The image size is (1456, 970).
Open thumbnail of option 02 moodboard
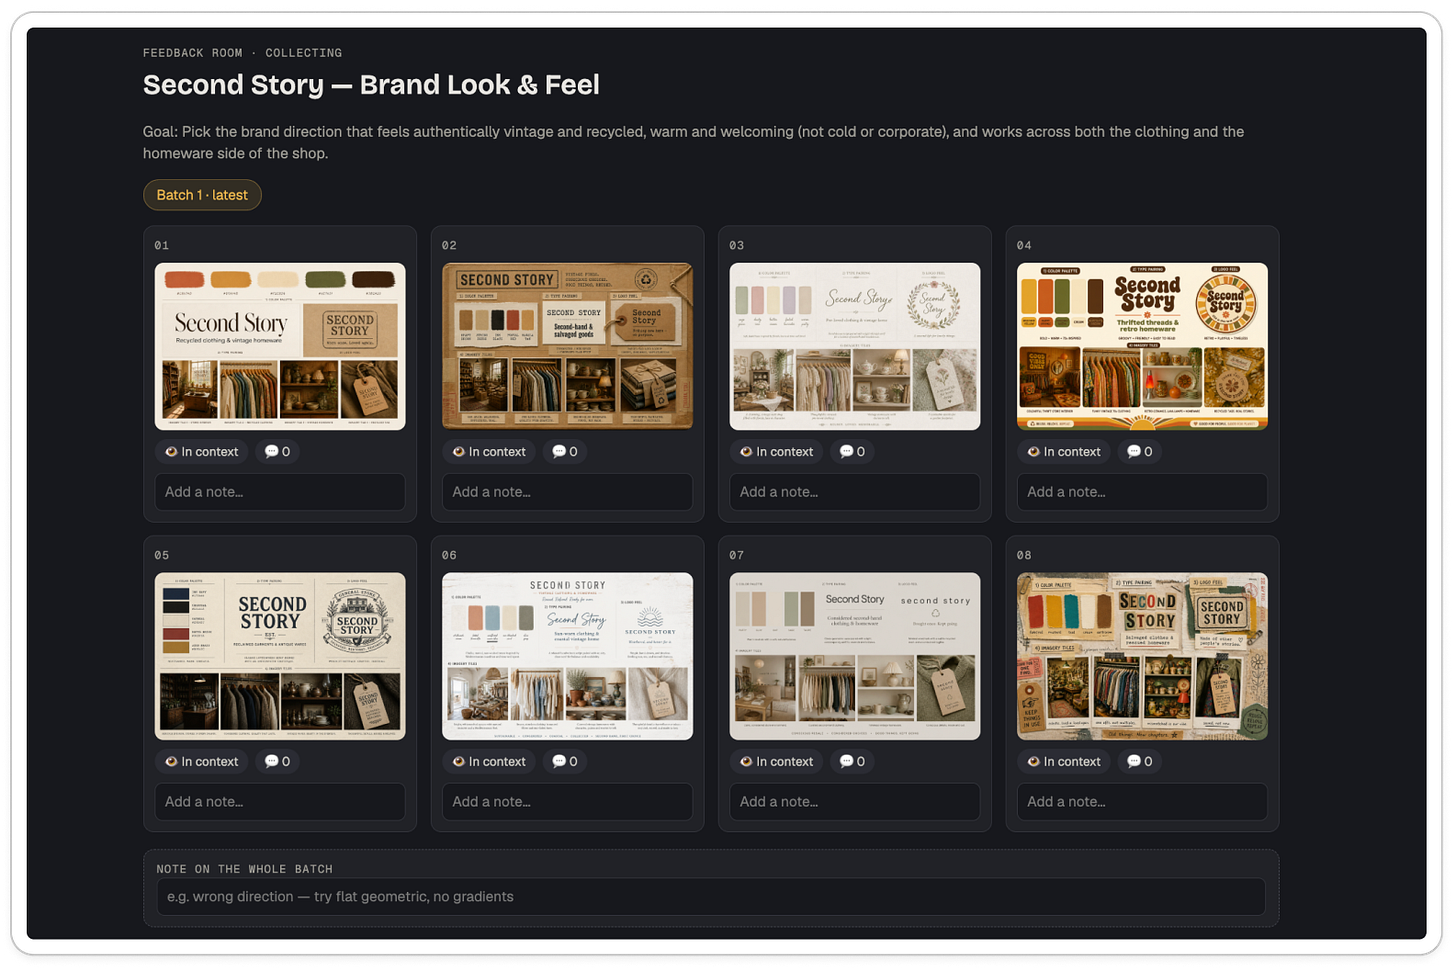(567, 346)
